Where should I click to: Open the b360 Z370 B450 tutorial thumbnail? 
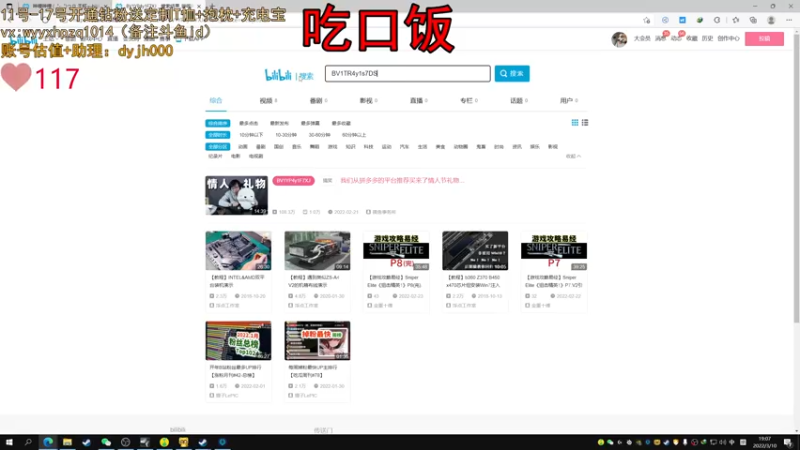point(475,251)
